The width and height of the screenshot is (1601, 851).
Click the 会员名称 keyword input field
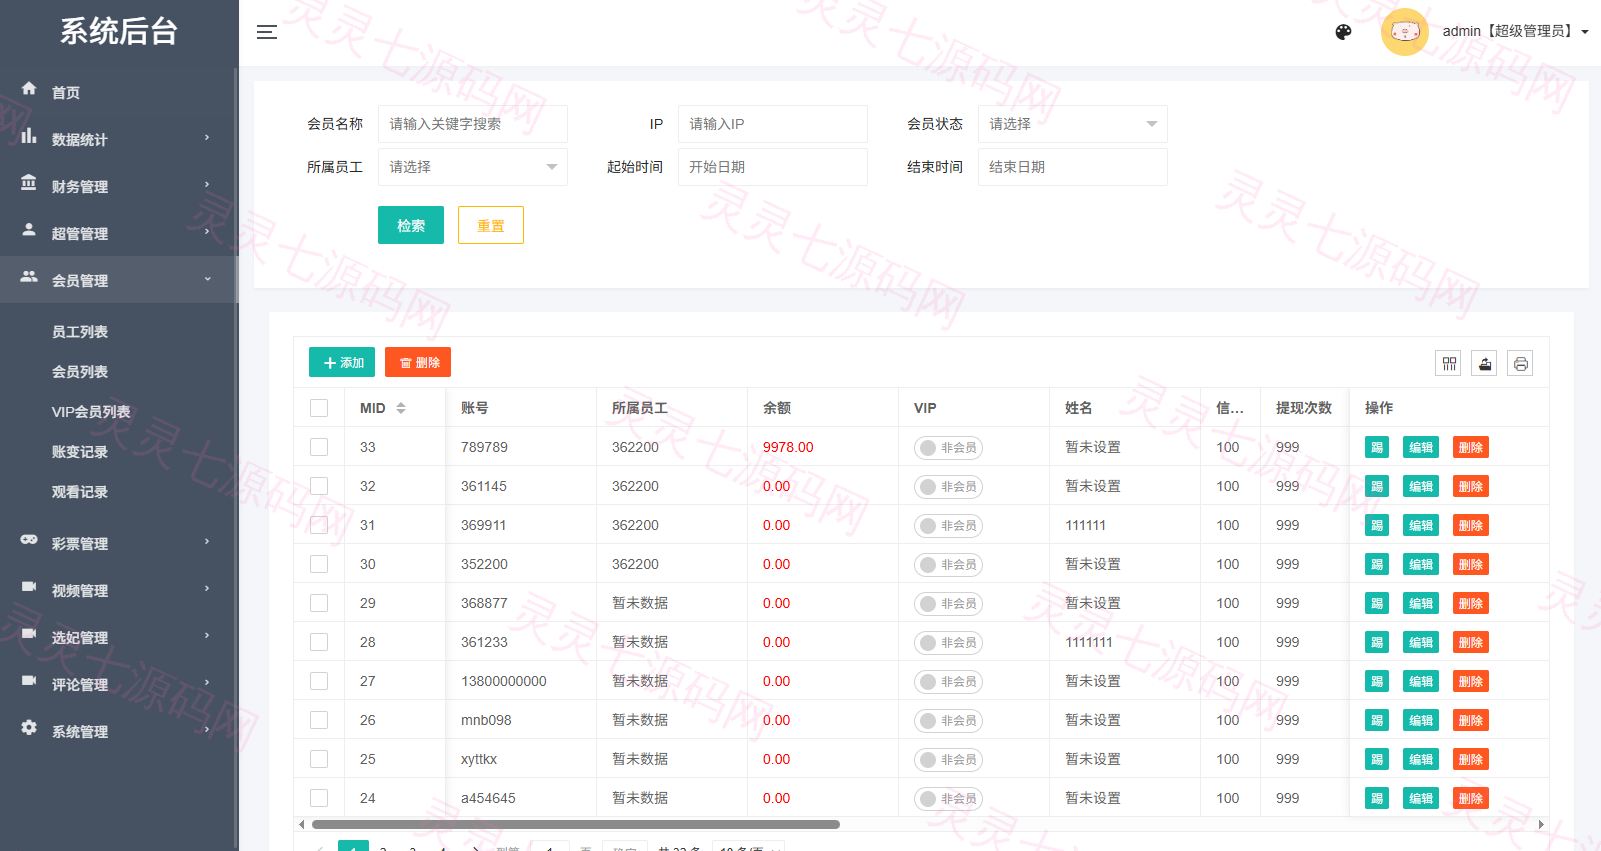(473, 124)
